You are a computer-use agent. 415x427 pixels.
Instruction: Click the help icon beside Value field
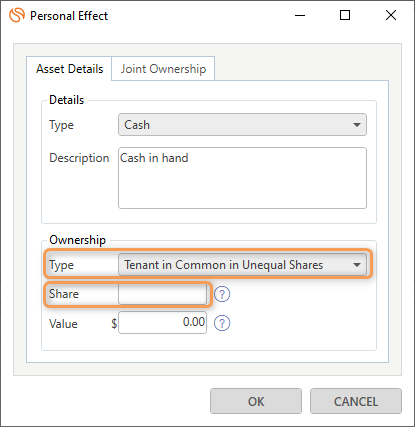tap(222, 323)
